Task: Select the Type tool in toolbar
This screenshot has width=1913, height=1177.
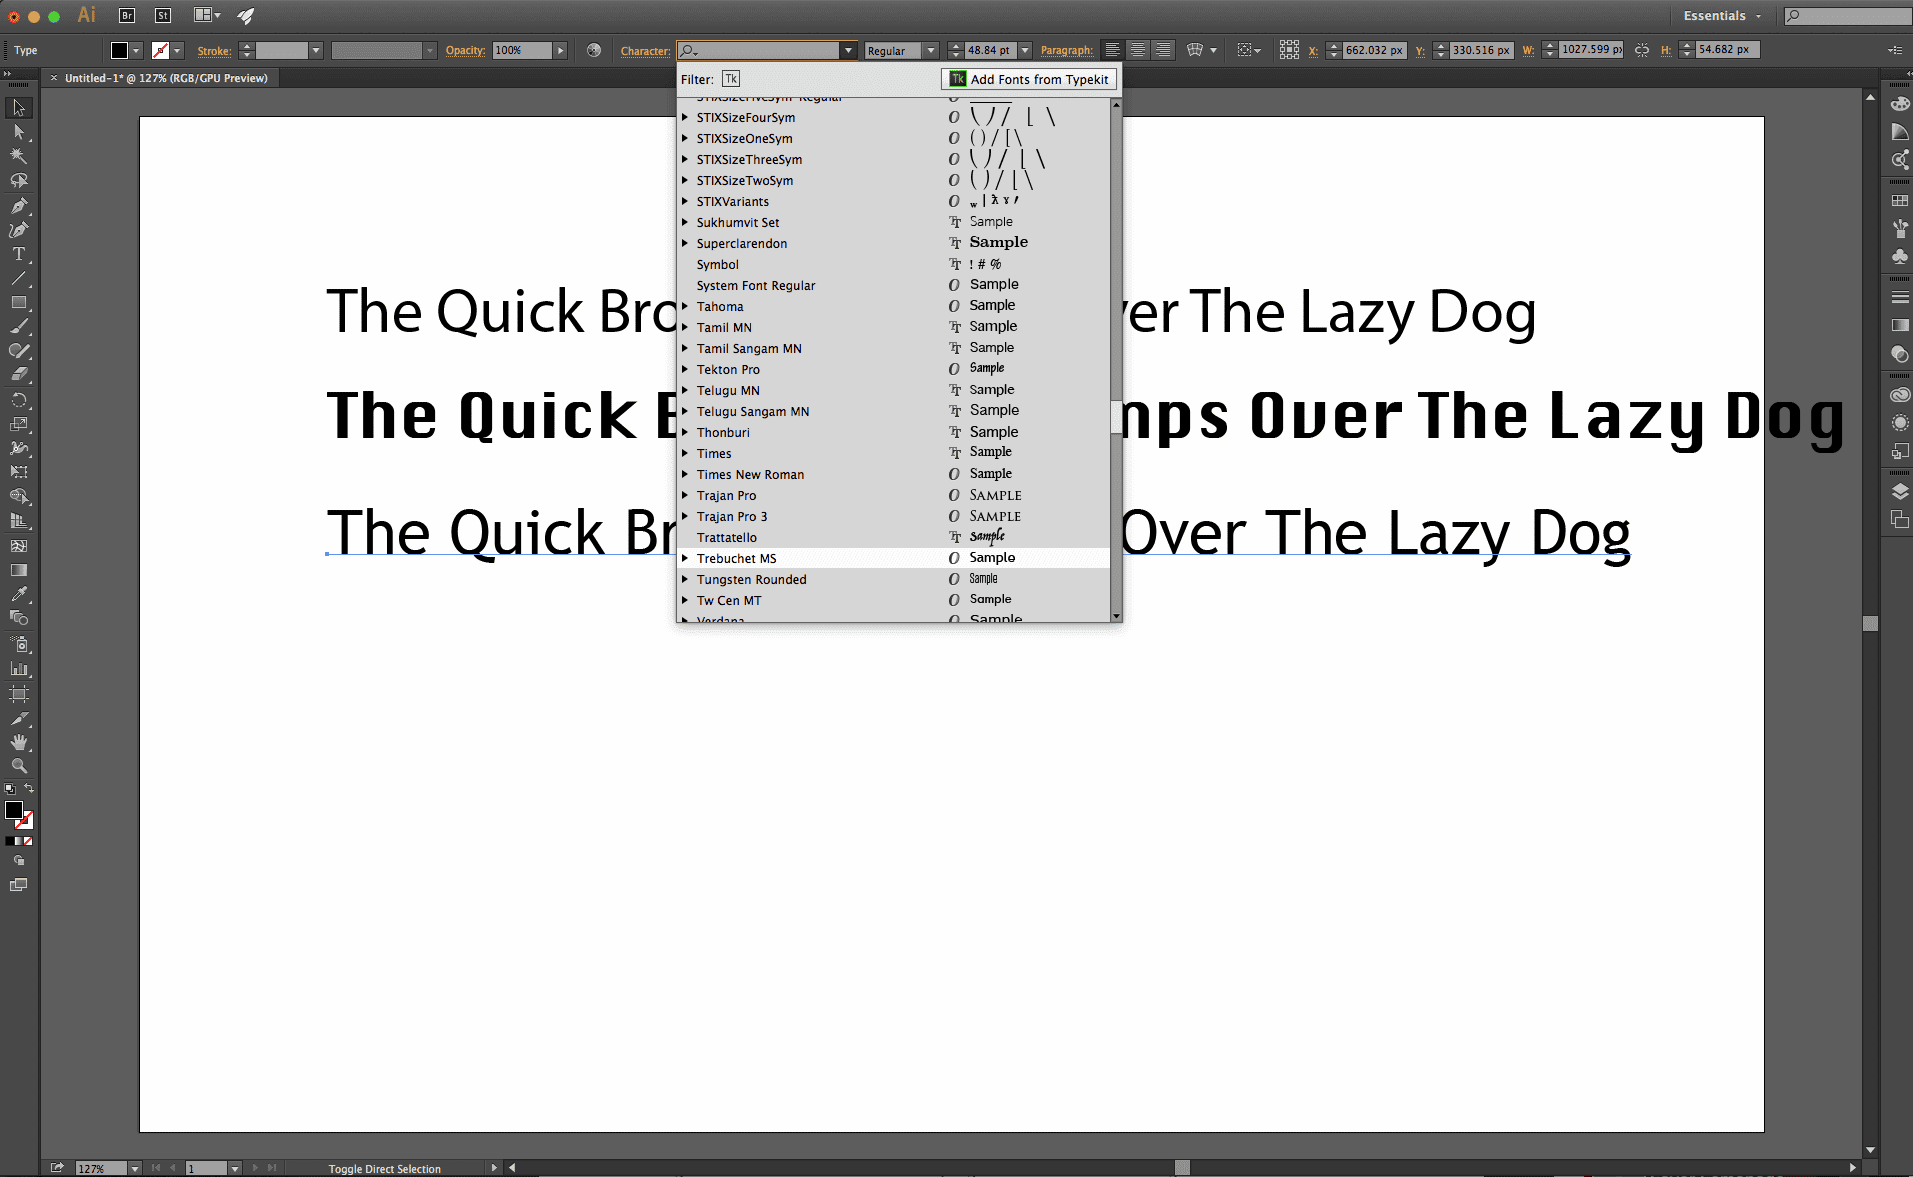Action: click(19, 255)
